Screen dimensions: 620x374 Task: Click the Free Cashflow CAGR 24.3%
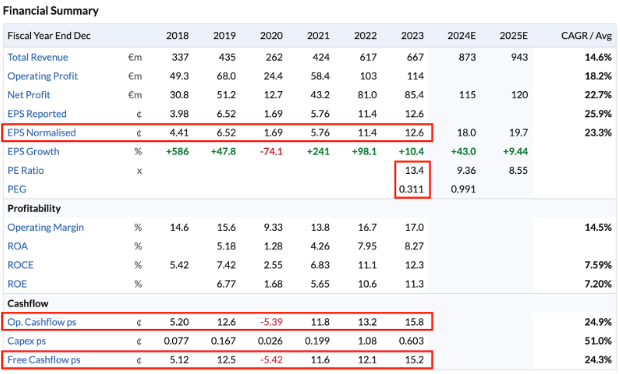coord(598,360)
